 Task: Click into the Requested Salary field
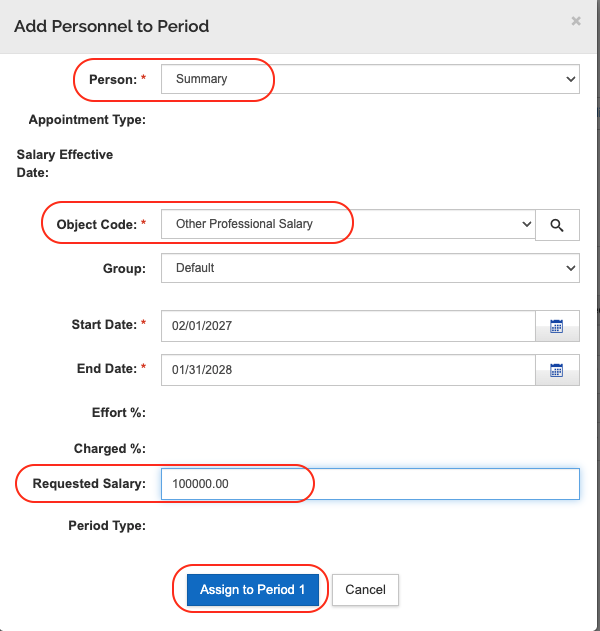pos(370,484)
